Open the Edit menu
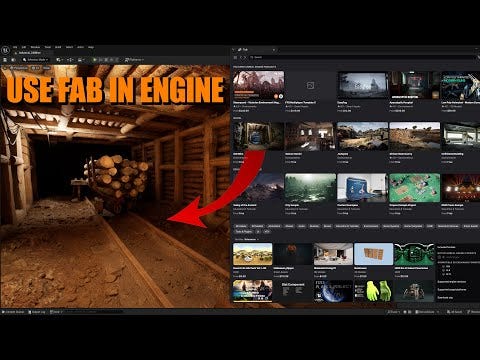 24,47
